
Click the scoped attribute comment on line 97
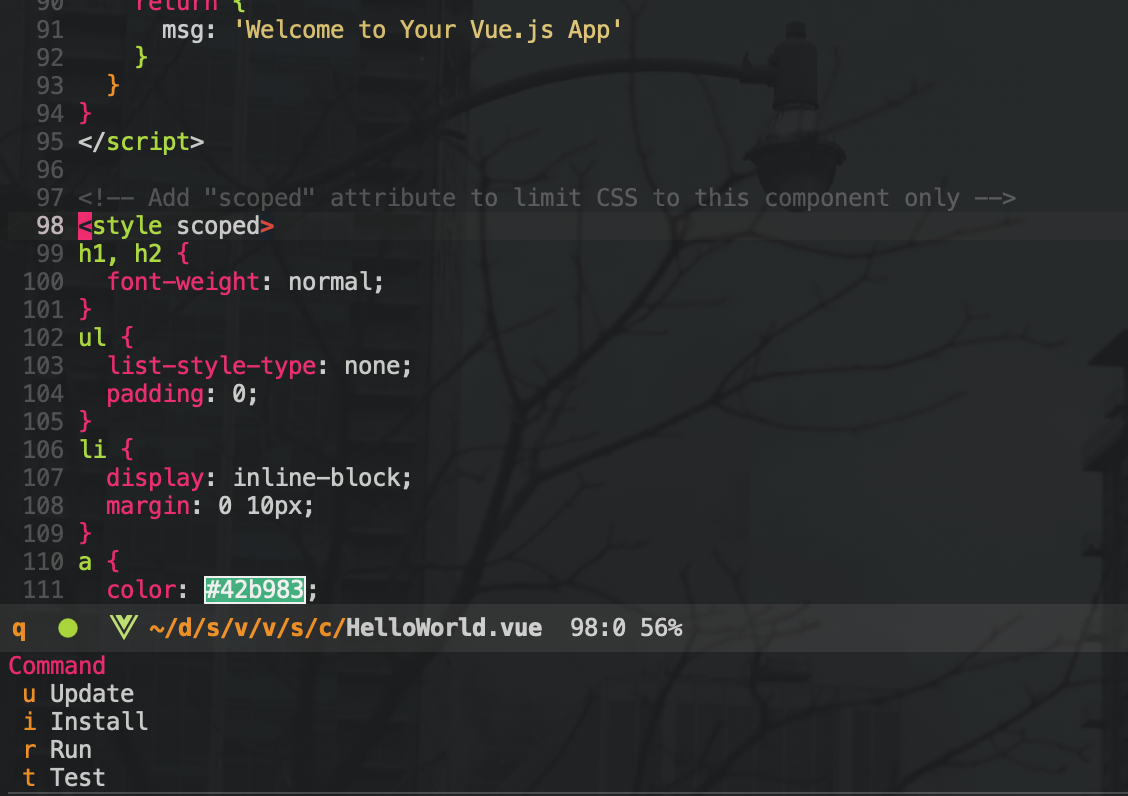pos(547,198)
